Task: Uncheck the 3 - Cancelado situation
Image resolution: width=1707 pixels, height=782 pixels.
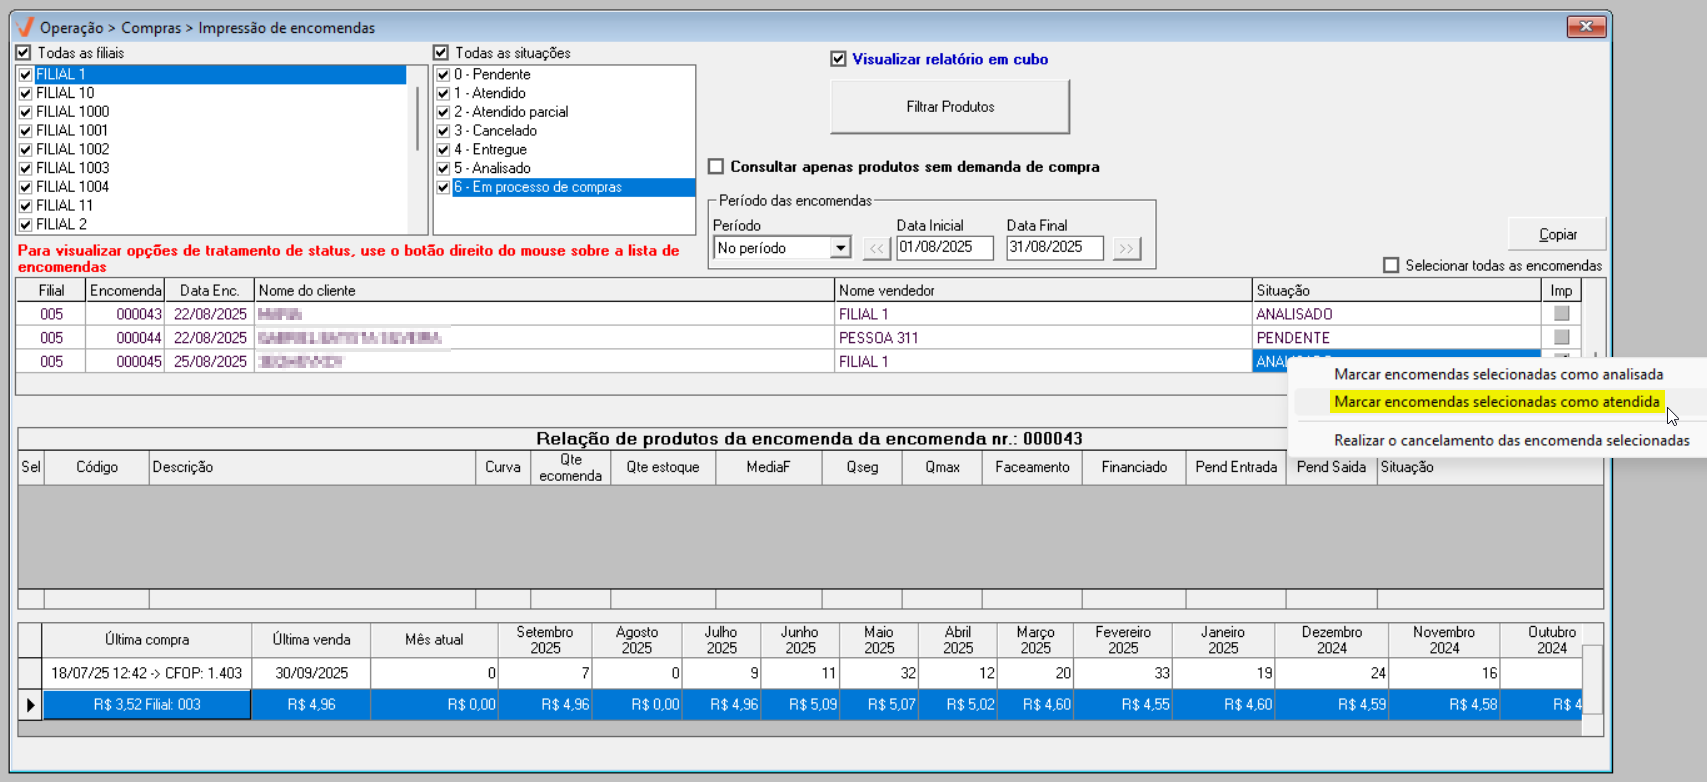Action: click(x=443, y=131)
